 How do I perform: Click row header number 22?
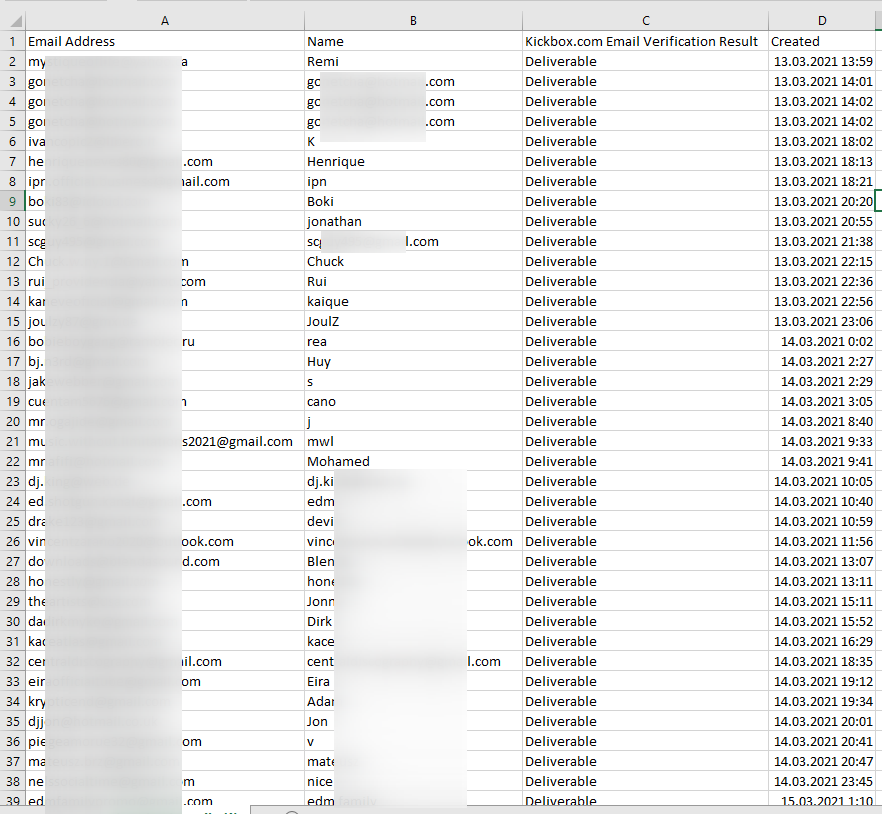tap(12, 461)
